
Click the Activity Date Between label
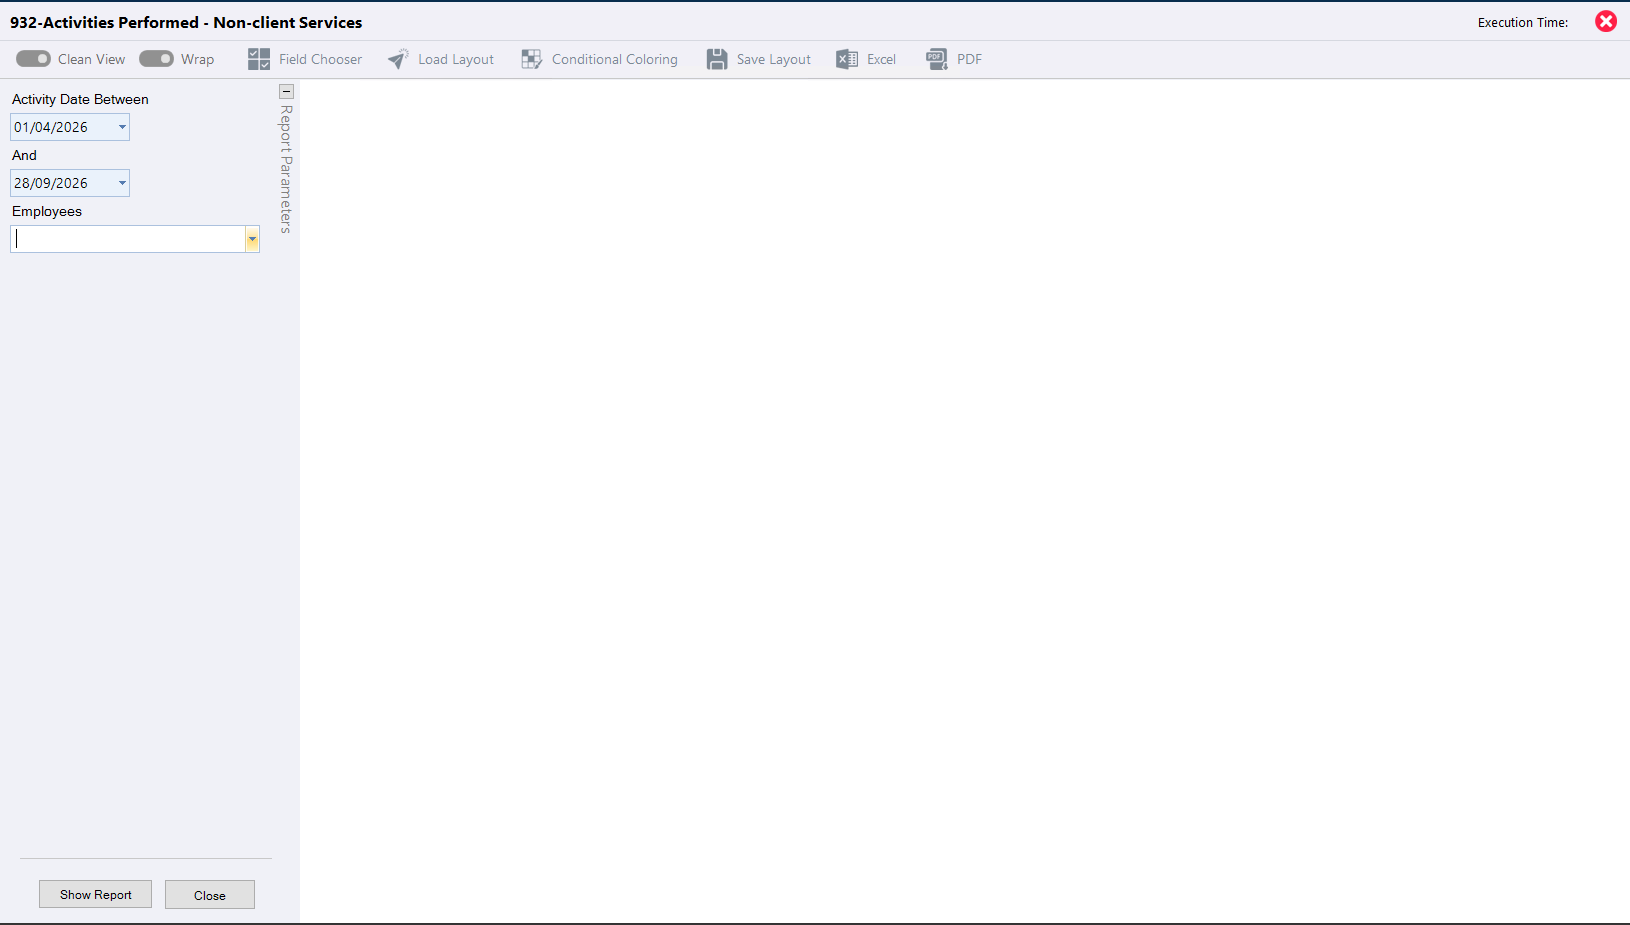click(80, 99)
